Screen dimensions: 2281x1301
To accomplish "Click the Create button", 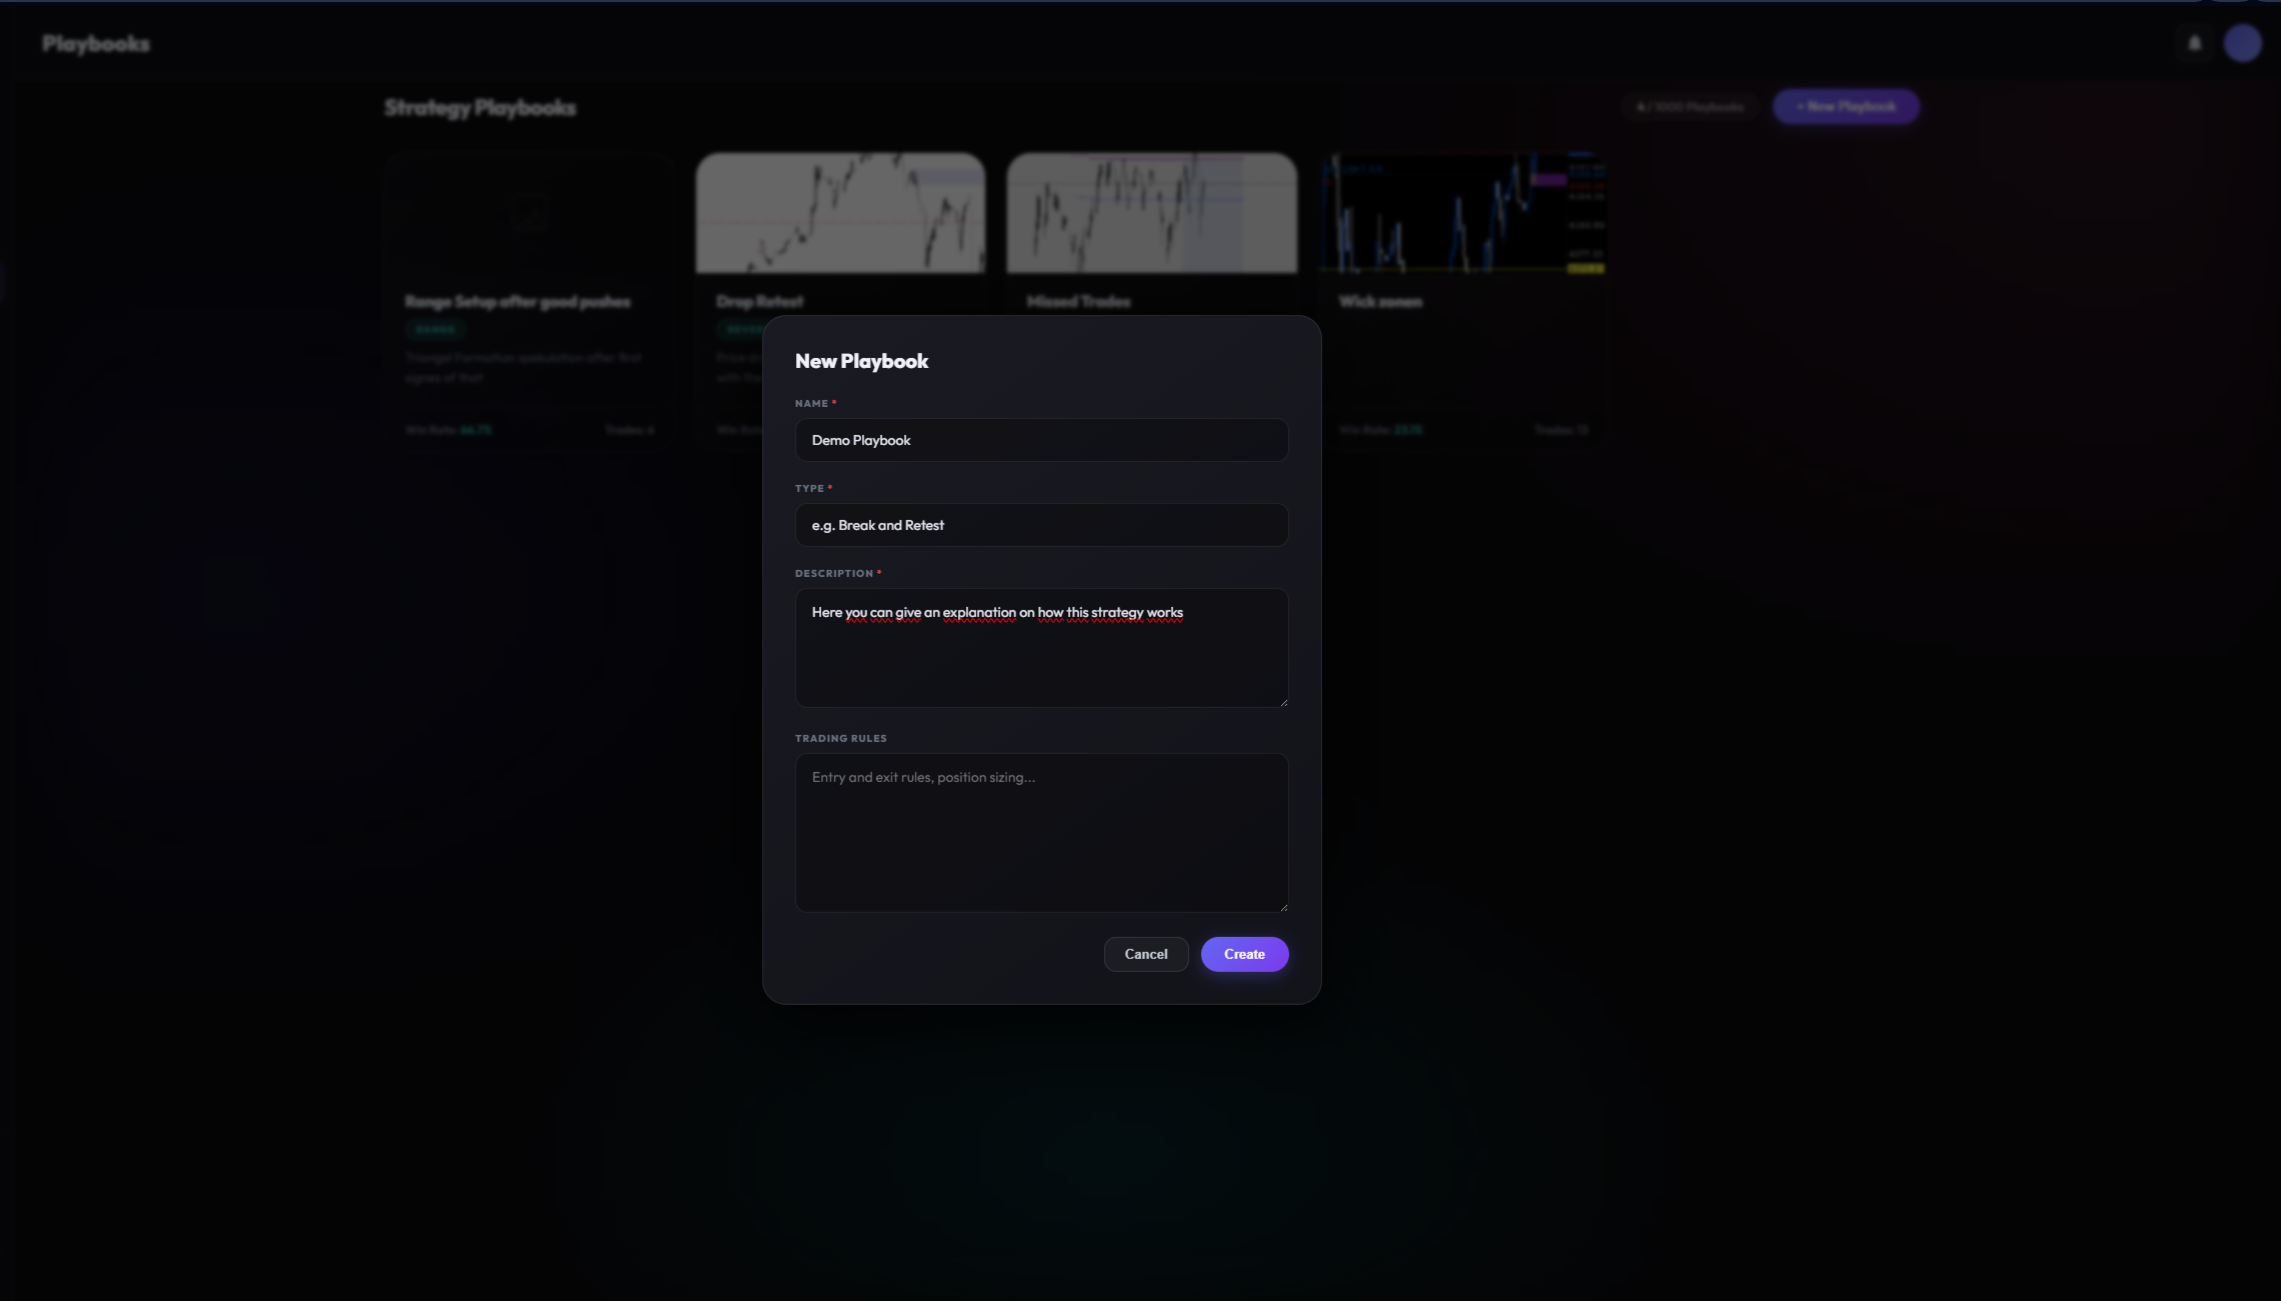I will 1244,954.
